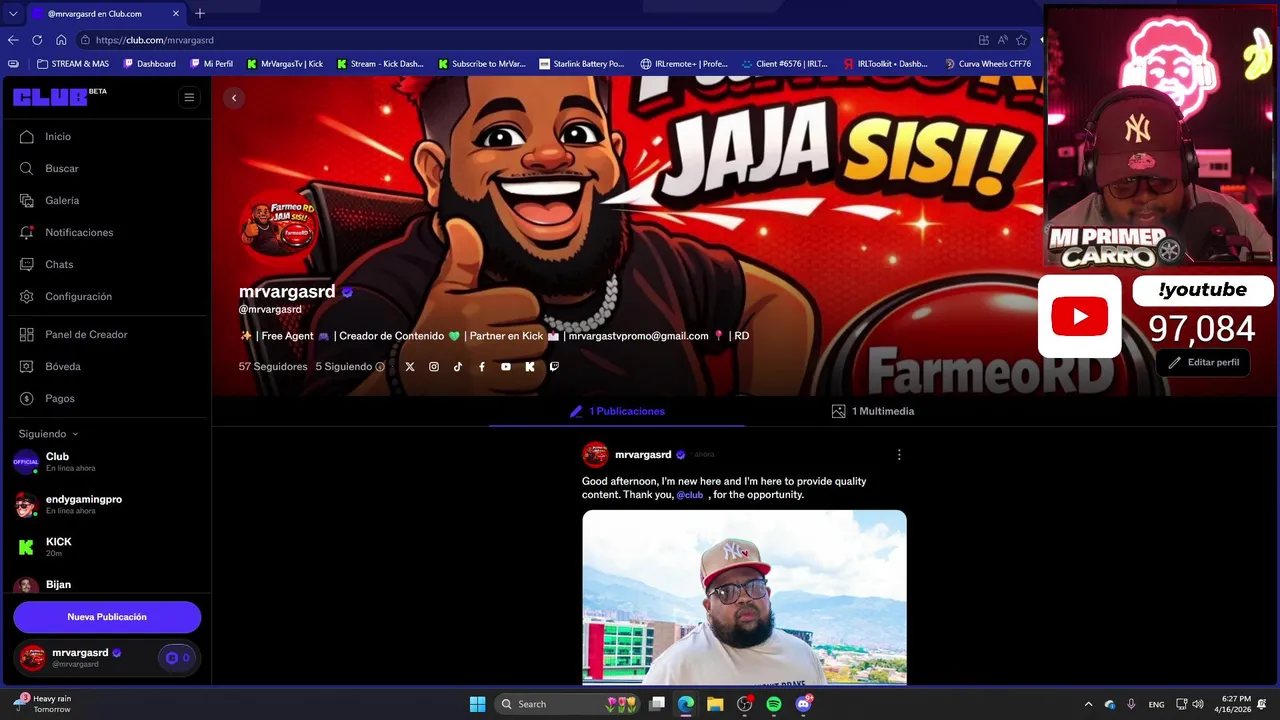Screen dimensions: 1280x720
Task: Open the @club mention link in post
Action: click(690, 495)
